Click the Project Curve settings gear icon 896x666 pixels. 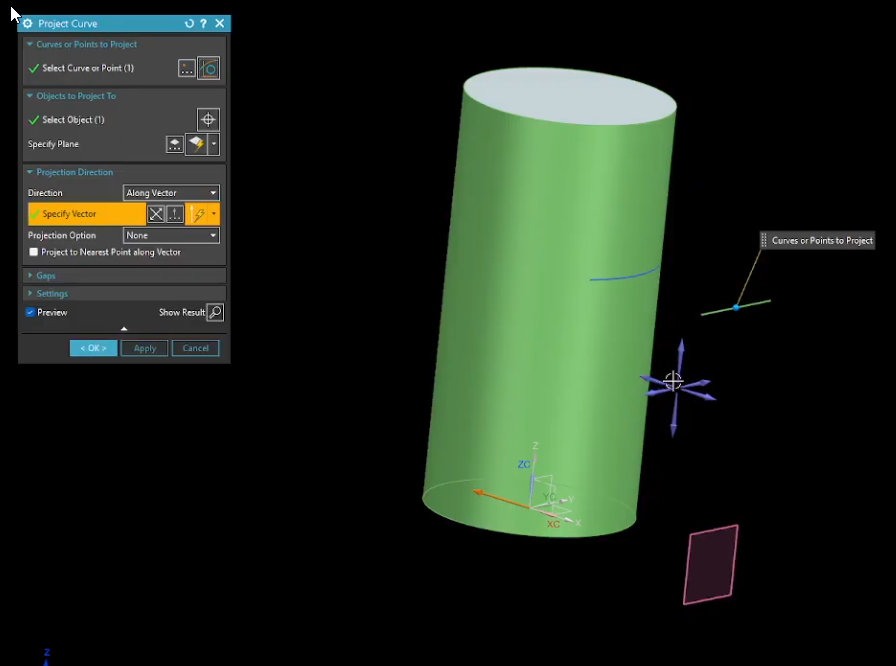click(27, 23)
